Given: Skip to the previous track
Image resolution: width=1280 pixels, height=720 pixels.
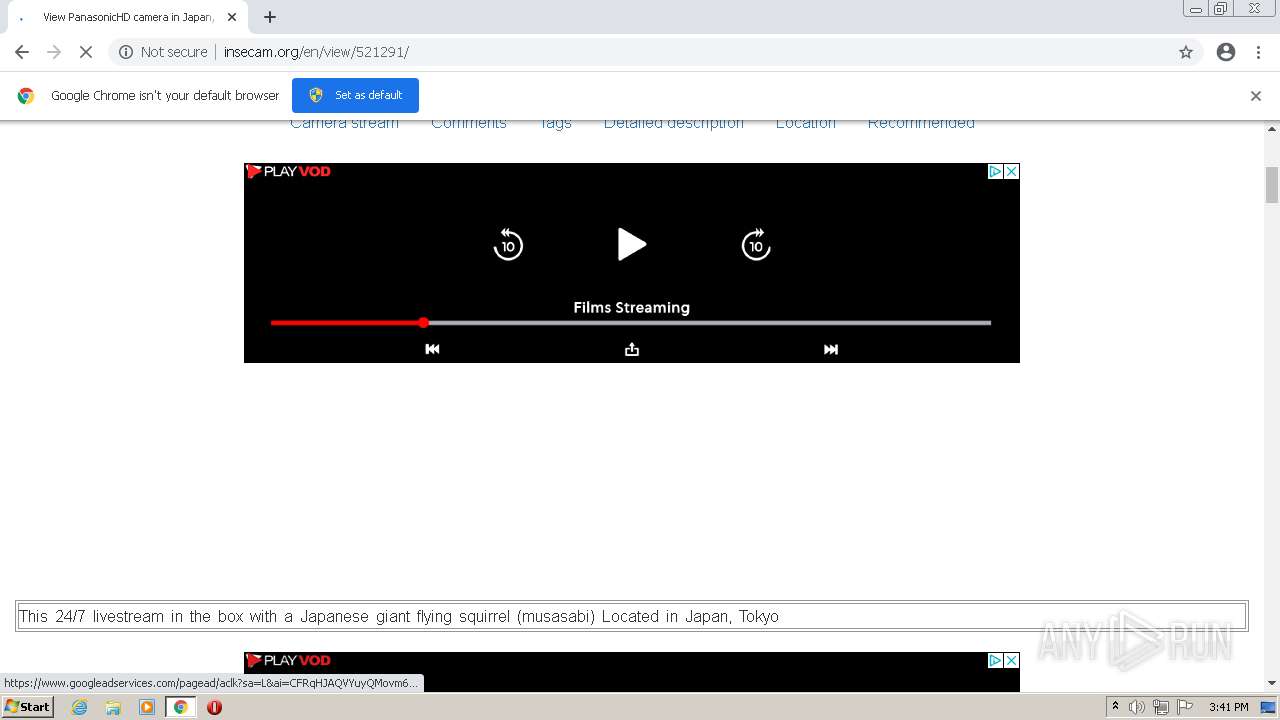Looking at the screenshot, I should 432,349.
